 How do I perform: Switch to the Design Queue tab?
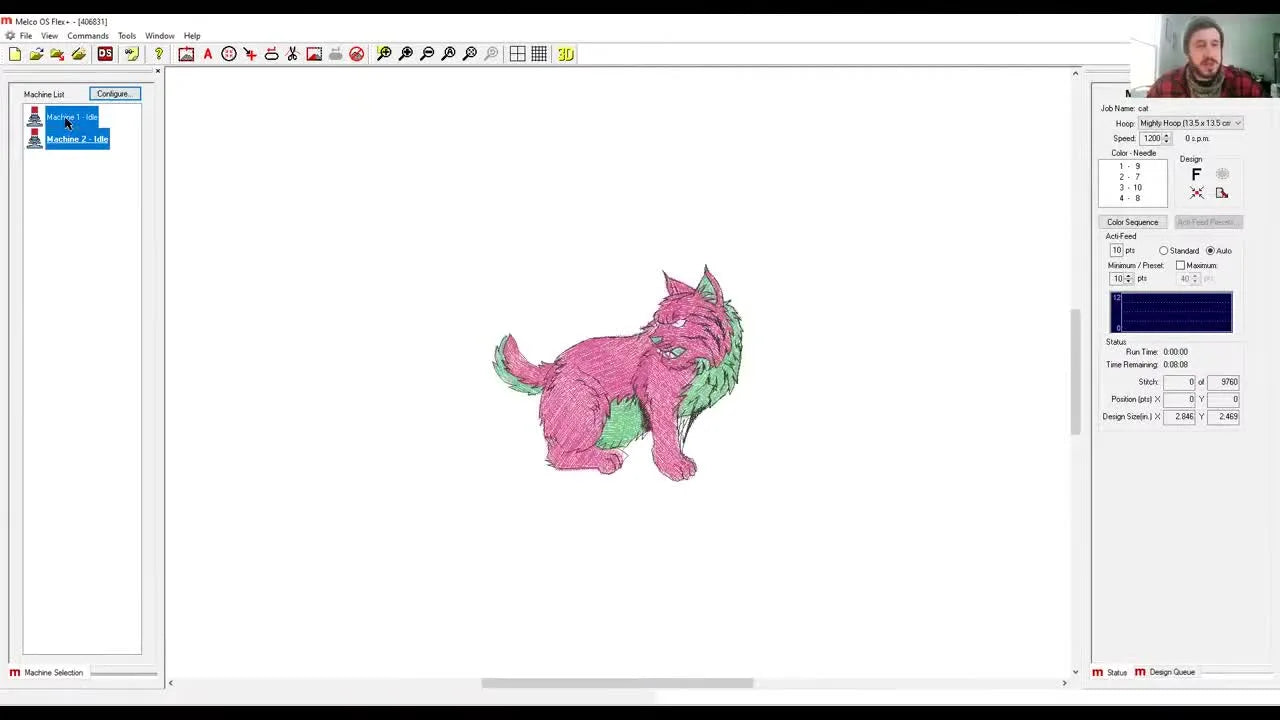coord(1171,672)
